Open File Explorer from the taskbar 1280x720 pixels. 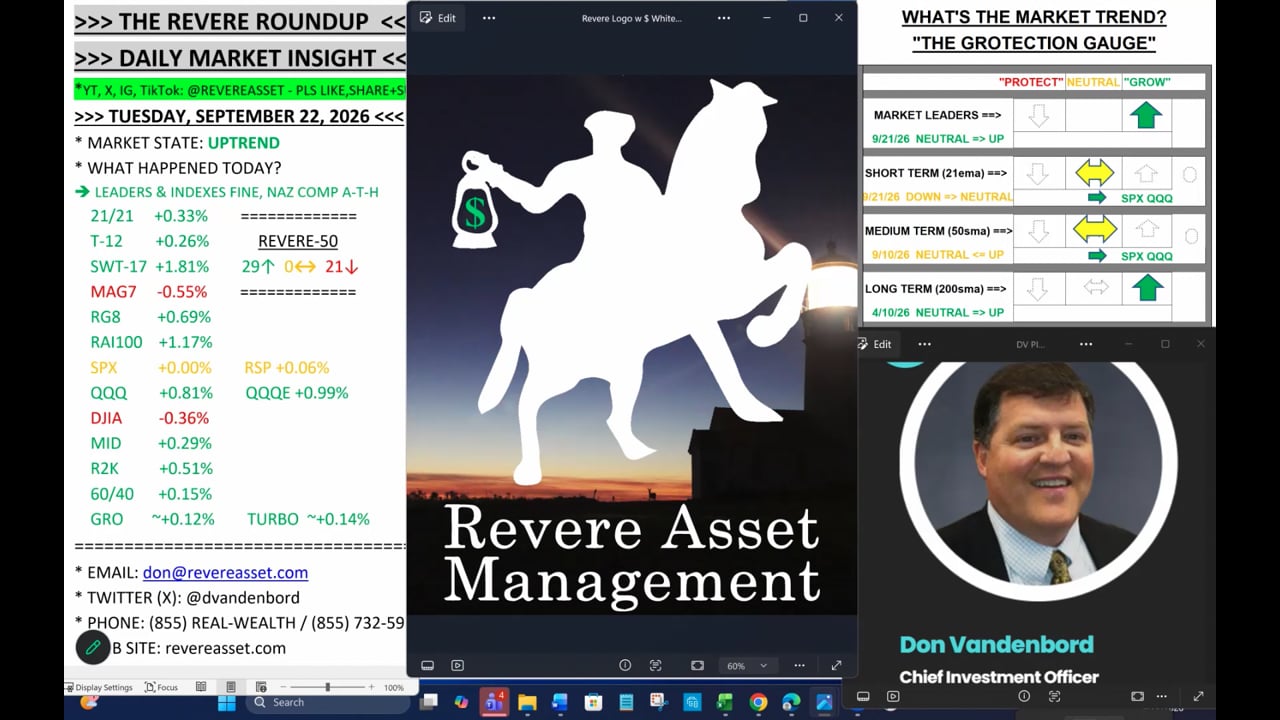pyautogui.click(x=527, y=702)
